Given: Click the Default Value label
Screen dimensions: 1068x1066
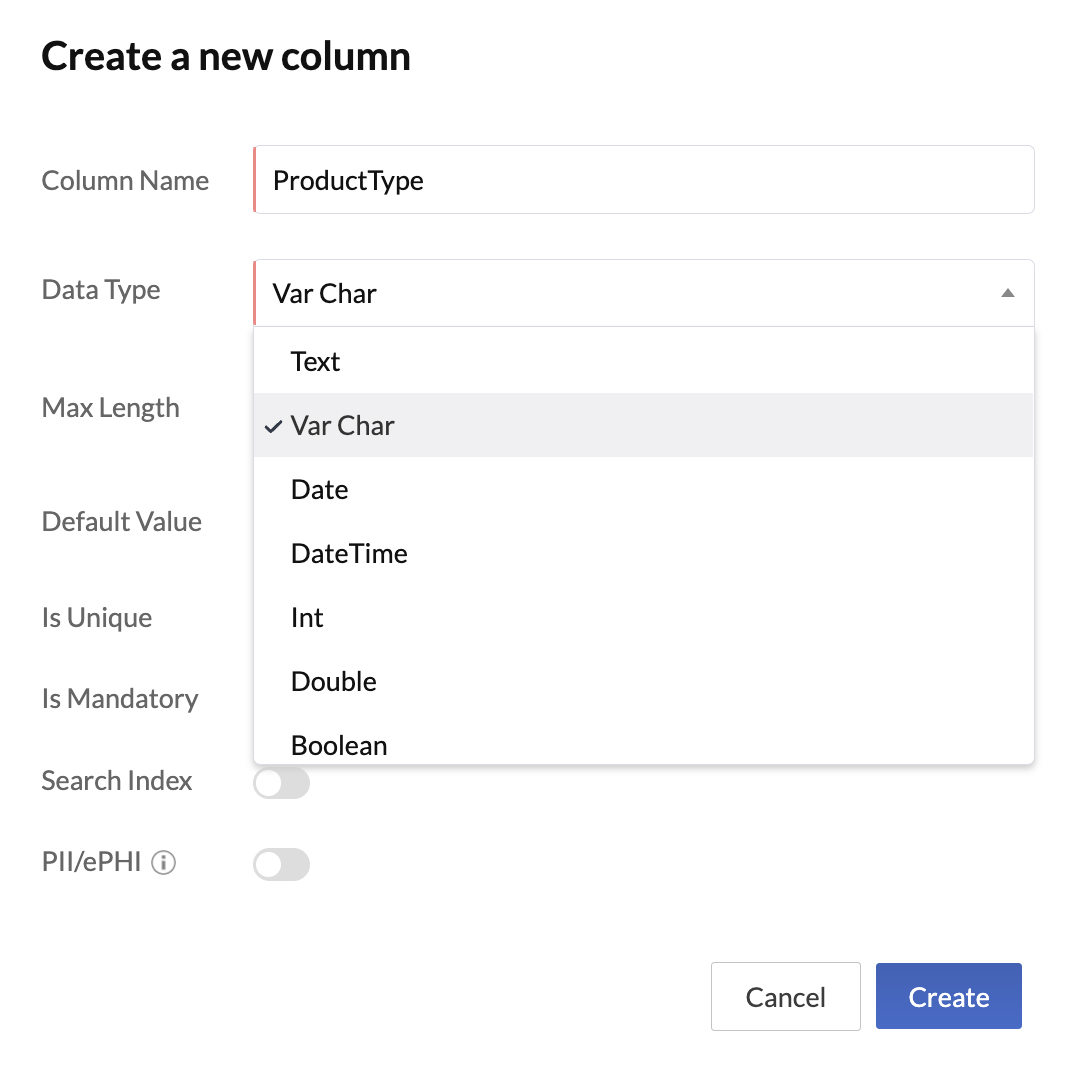Looking at the screenshot, I should (121, 521).
